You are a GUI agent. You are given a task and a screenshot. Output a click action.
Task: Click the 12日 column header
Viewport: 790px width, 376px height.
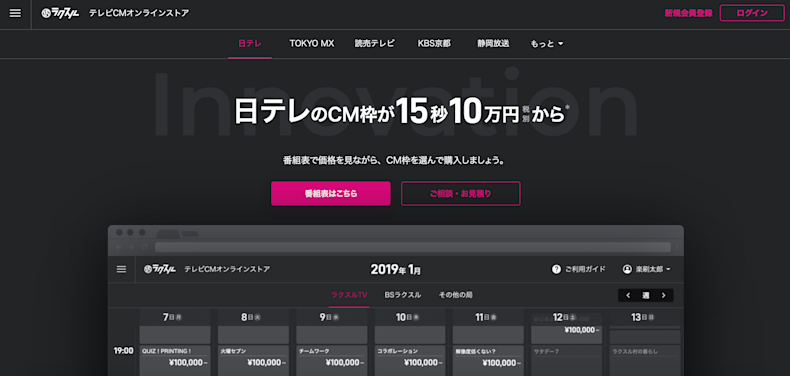[x=564, y=318]
